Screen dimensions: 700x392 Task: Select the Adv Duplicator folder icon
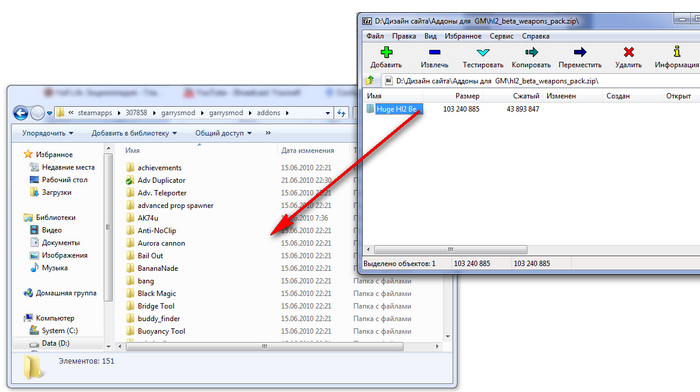point(130,180)
